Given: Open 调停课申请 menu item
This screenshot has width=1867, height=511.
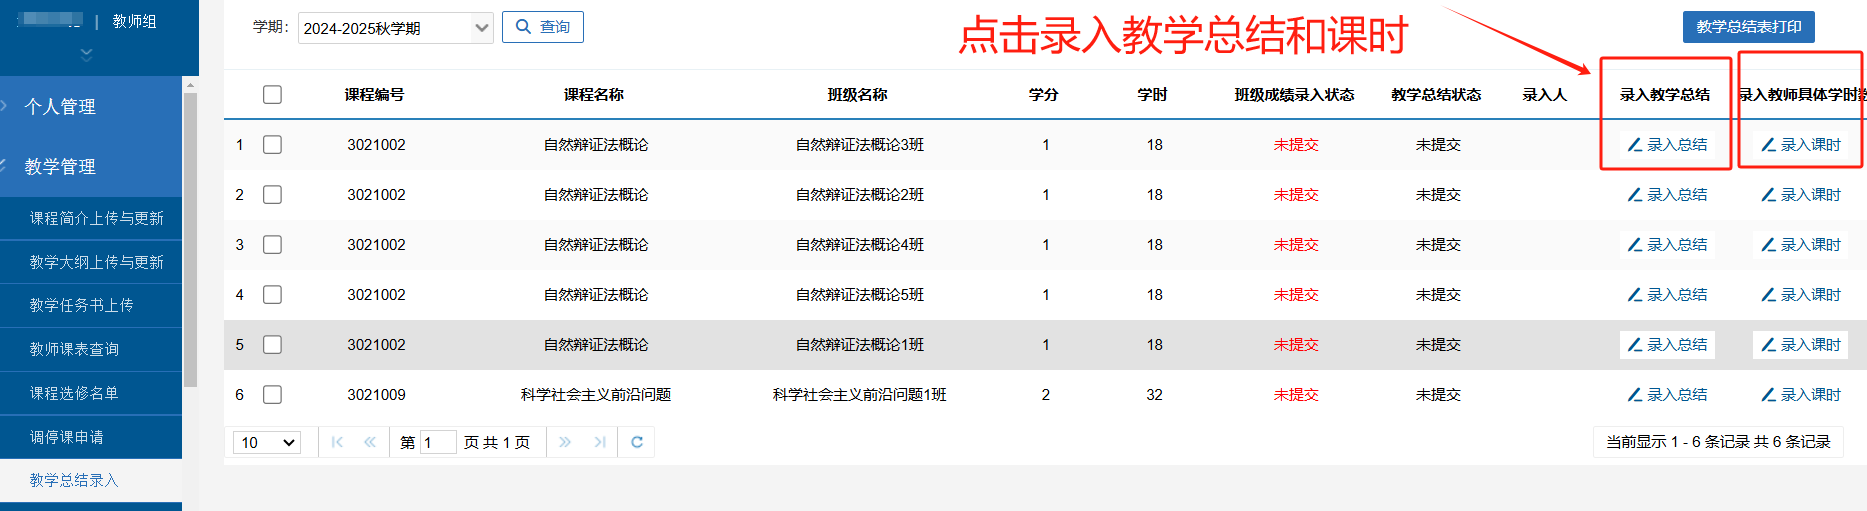Looking at the screenshot, I should [x=91, y=437].
